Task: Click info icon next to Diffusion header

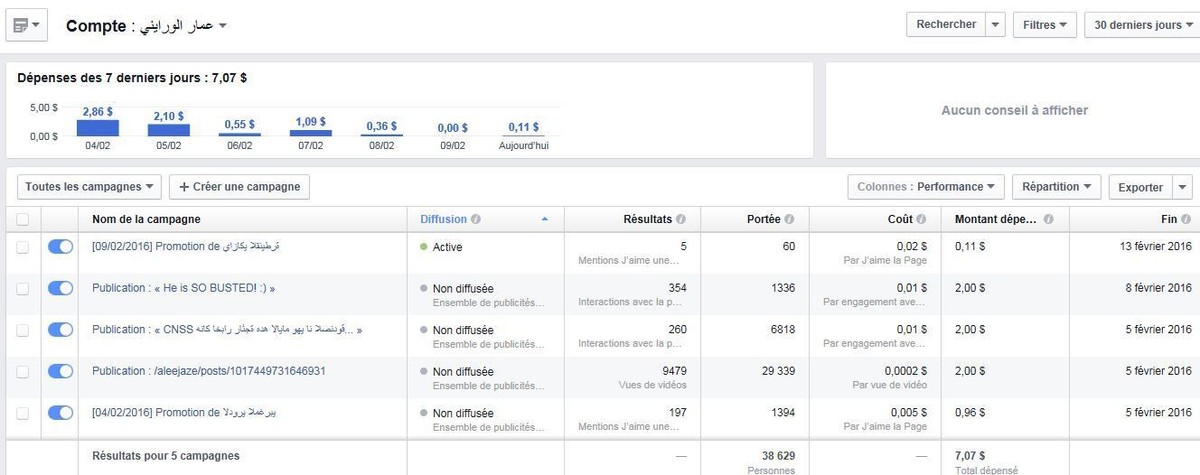Action: point(475,219)
